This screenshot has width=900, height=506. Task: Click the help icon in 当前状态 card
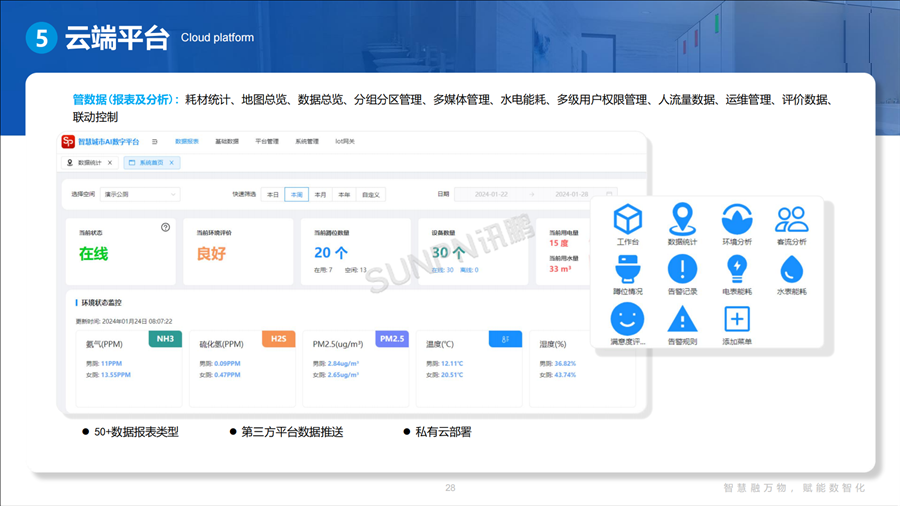165,228
